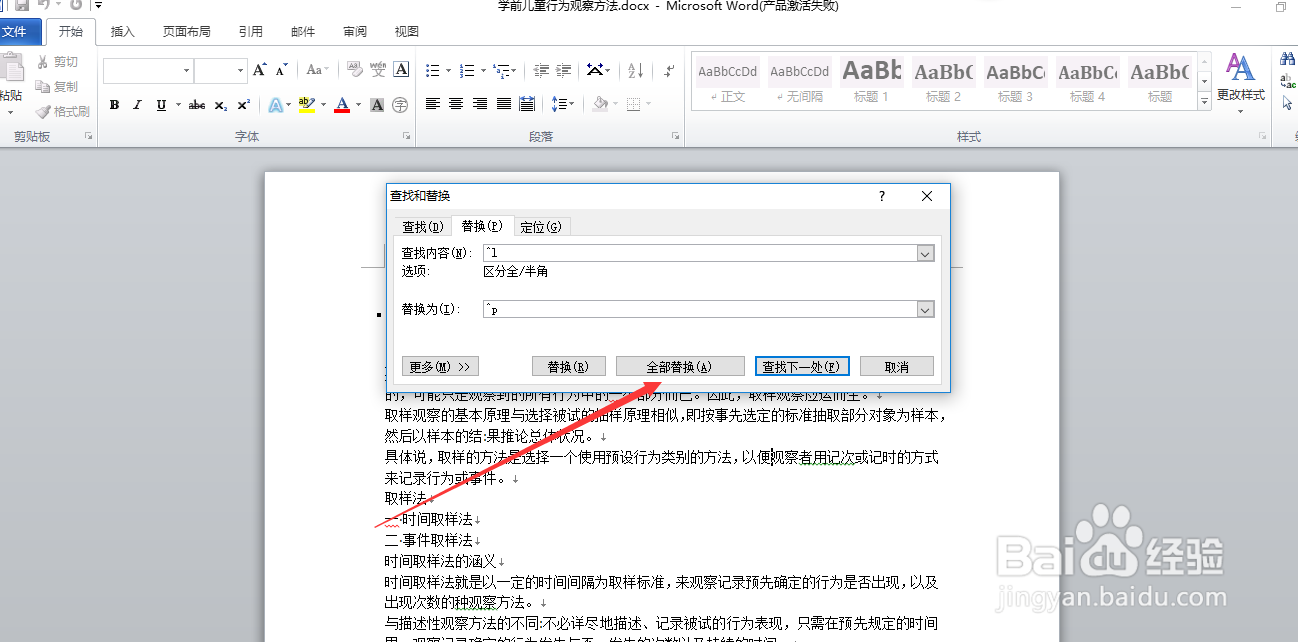Click the Copy (复制) button

57,87
